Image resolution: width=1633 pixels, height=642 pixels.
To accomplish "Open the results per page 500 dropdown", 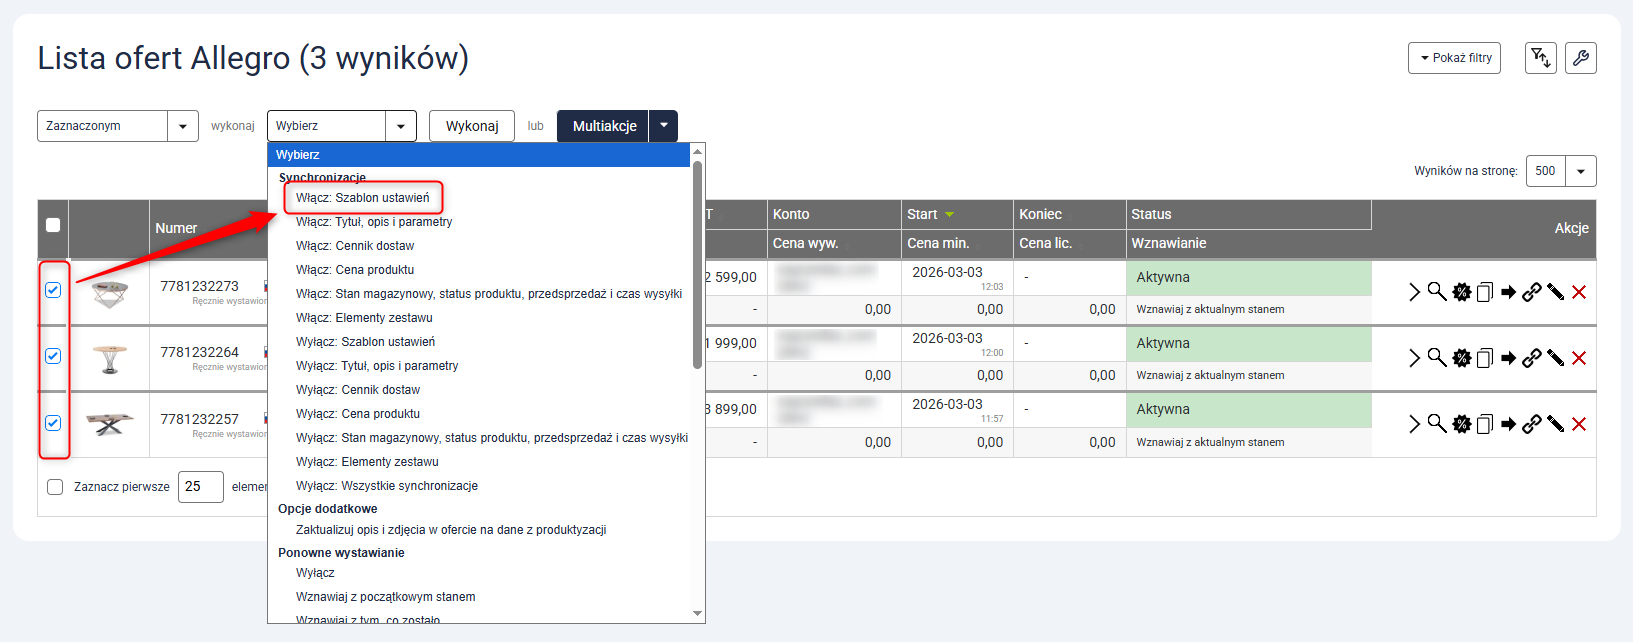I will [x=1580, y=171].
